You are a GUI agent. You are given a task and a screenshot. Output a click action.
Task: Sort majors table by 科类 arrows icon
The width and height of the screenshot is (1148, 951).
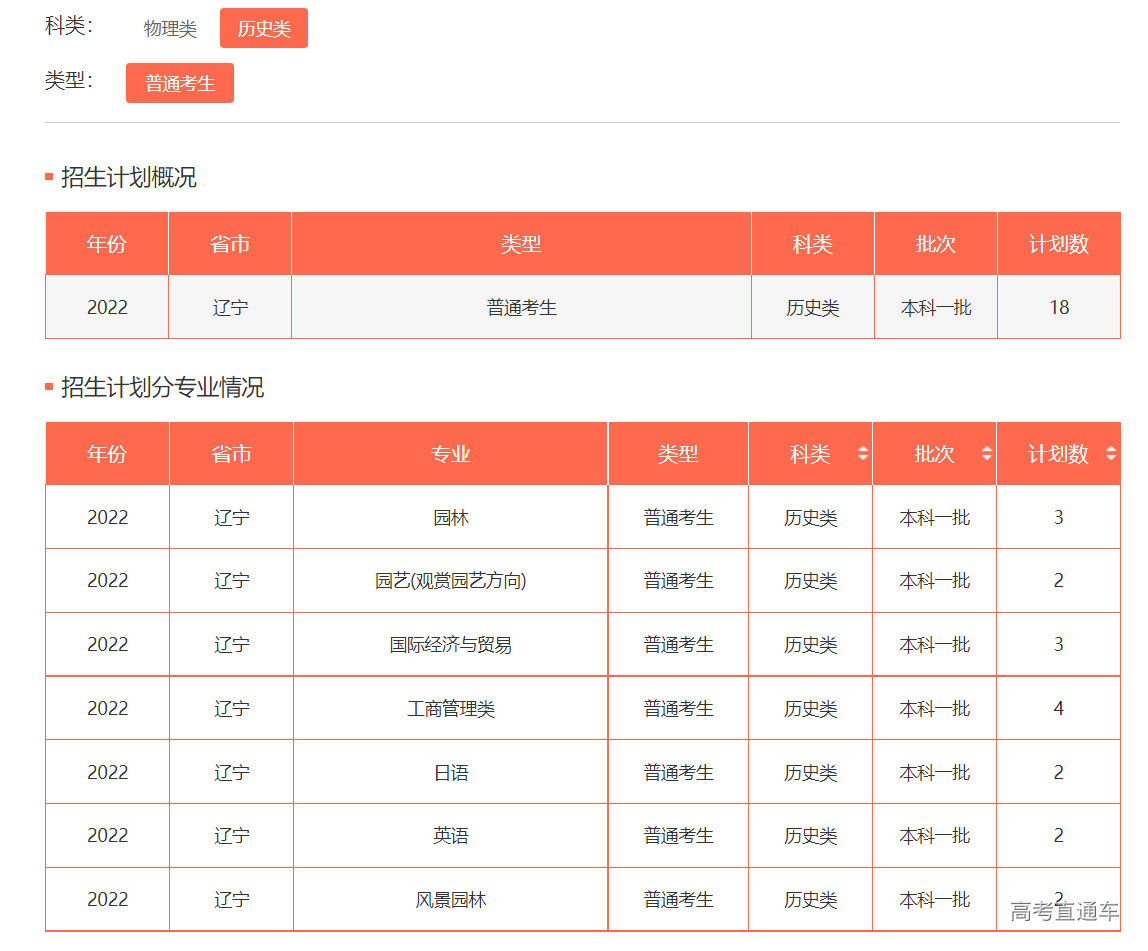(863, 454)
